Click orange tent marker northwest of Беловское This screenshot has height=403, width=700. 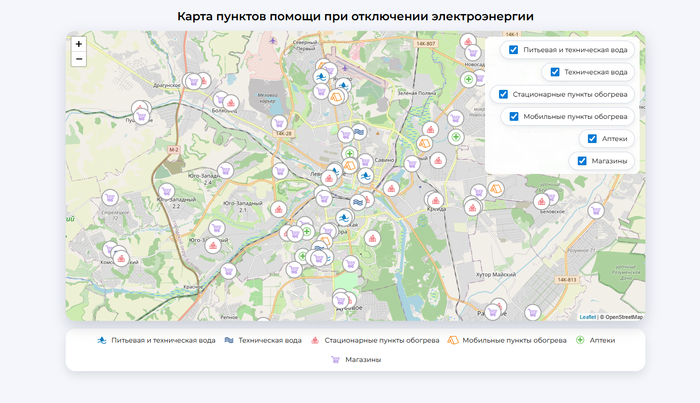[x=496, y=189]
